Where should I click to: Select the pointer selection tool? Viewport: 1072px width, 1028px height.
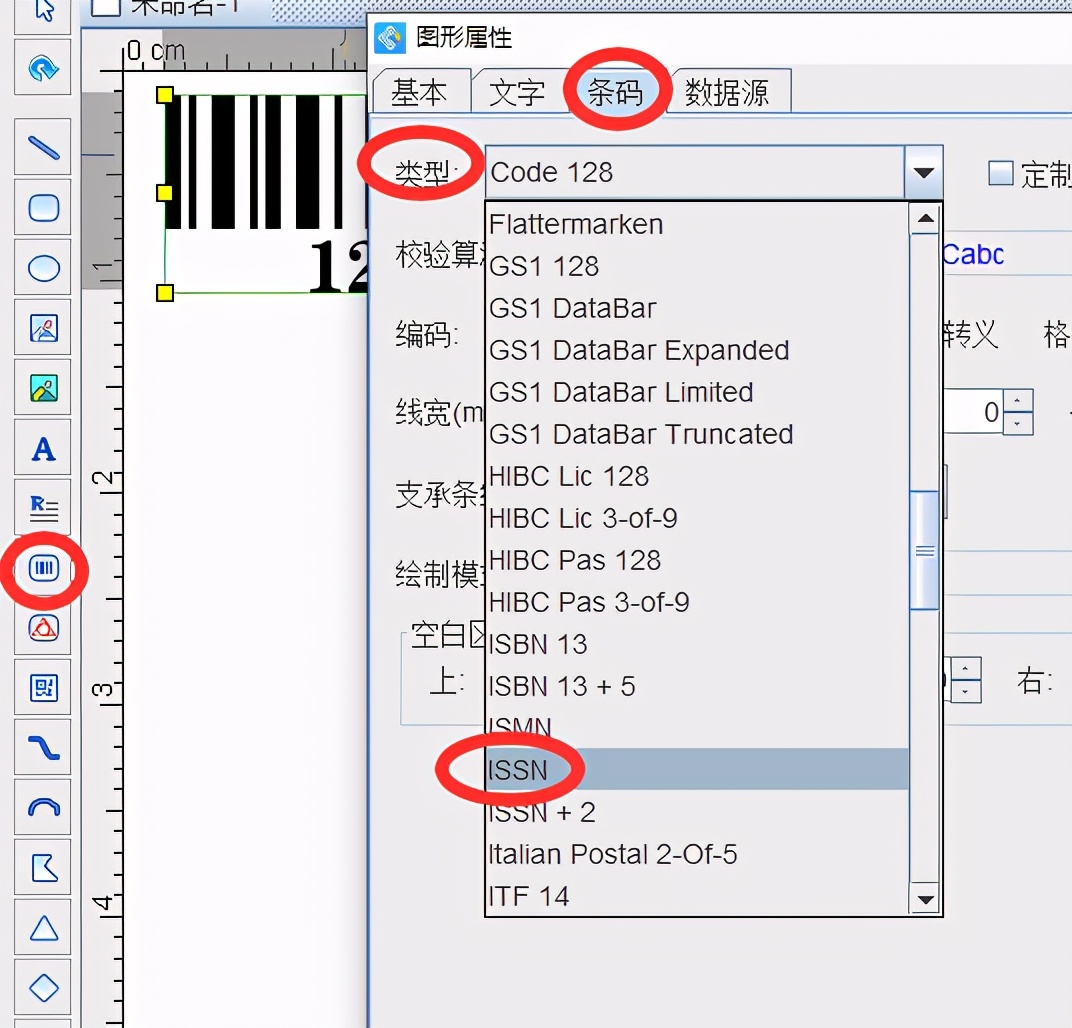[43, 12]
